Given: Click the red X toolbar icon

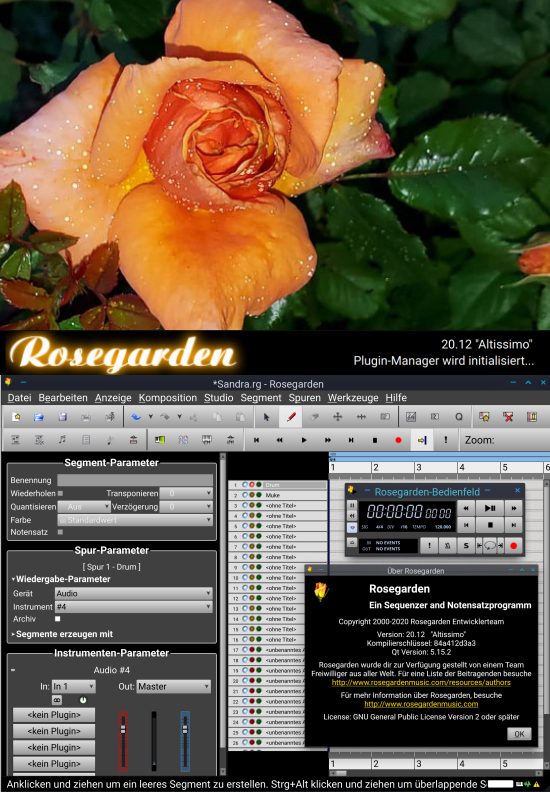Looking at the screenshot, I should point(508,417).
